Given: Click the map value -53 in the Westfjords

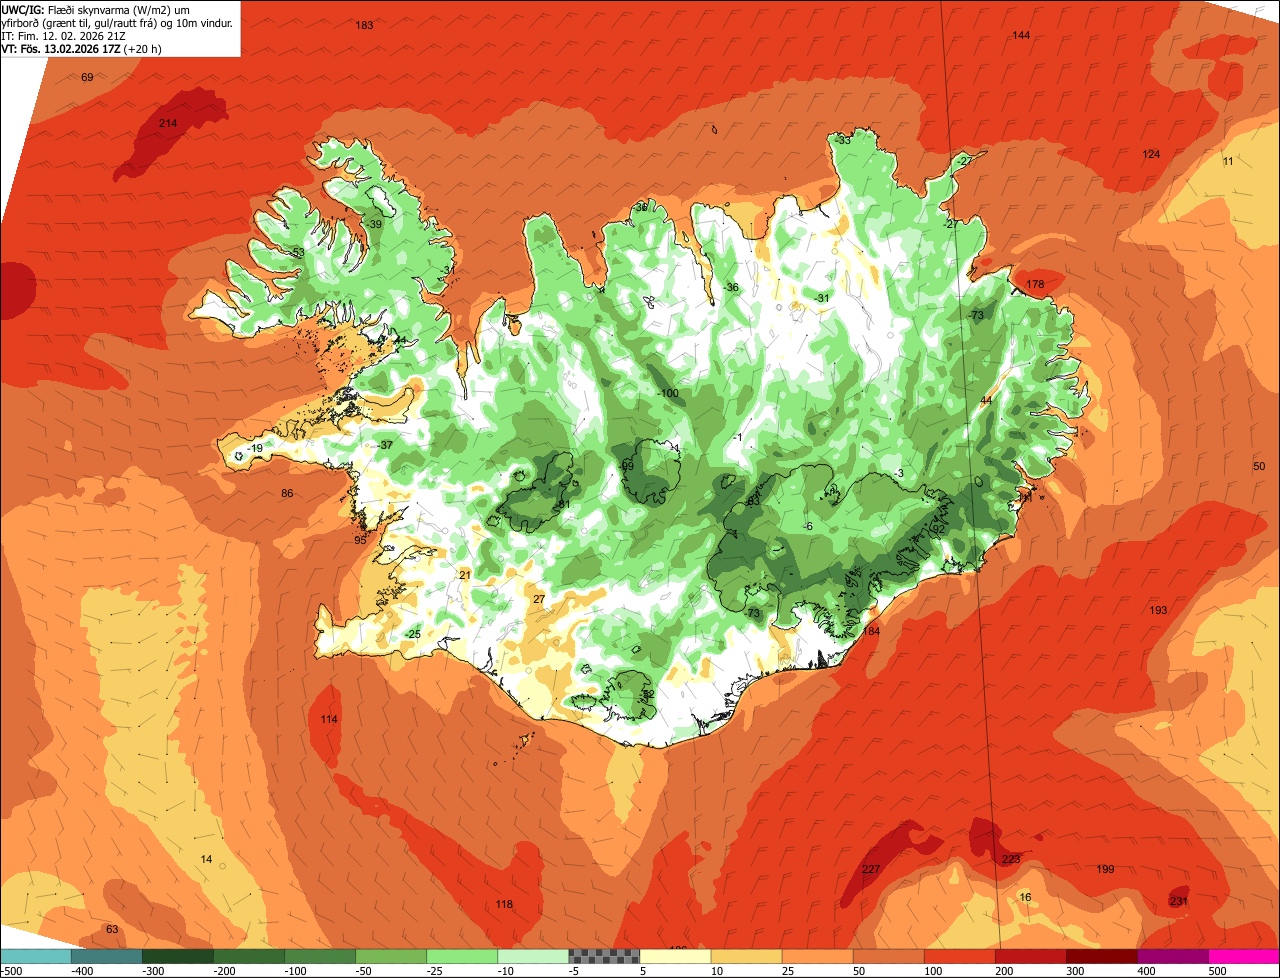Looking at the screenshot, I should point(296,252).
